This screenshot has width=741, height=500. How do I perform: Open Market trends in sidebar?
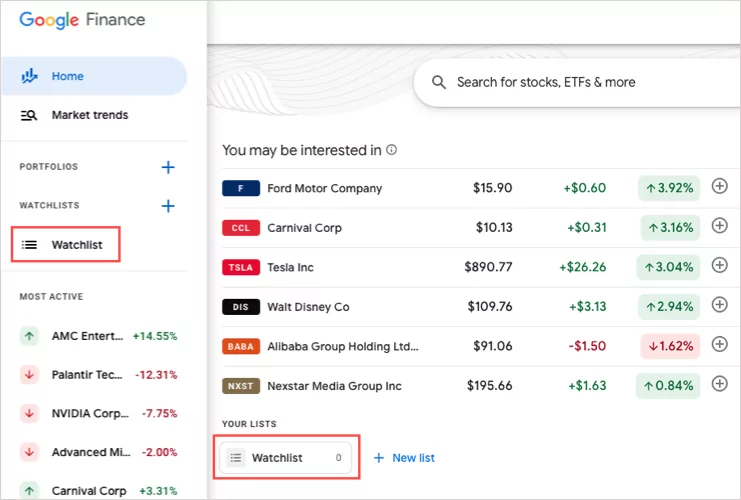click(x=89, y=115)
